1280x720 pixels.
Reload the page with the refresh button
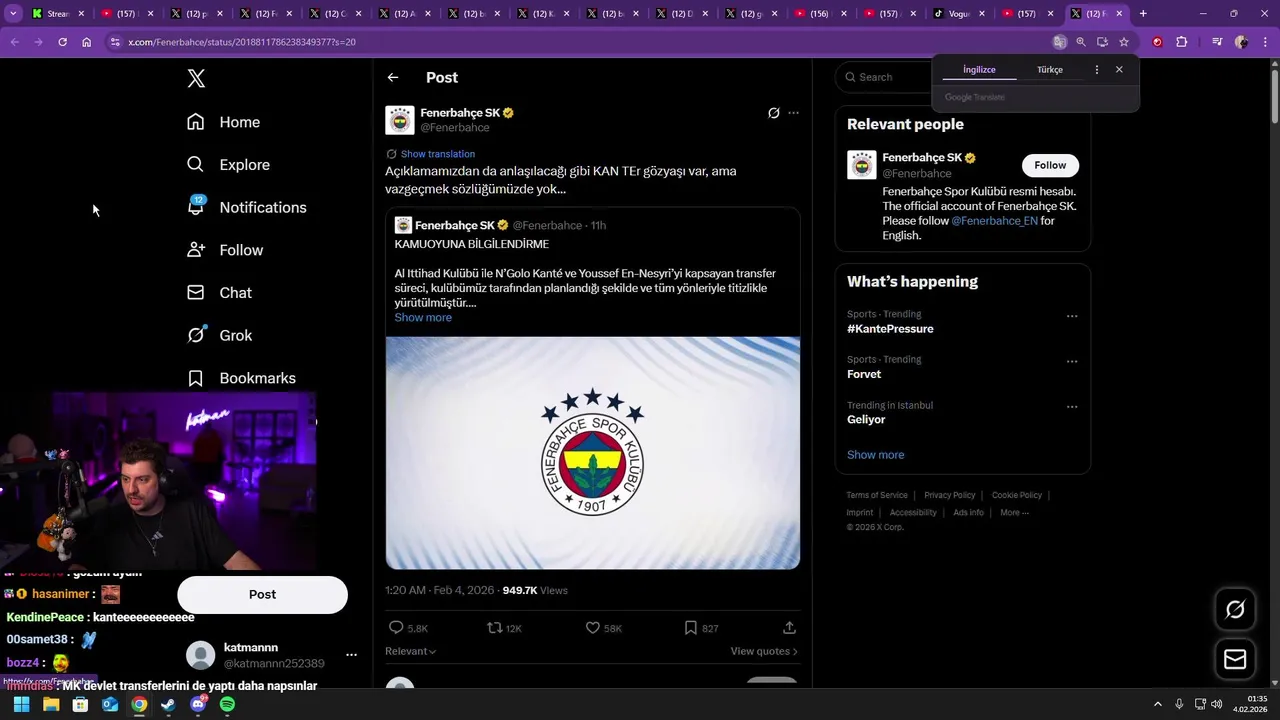point(62,42)
